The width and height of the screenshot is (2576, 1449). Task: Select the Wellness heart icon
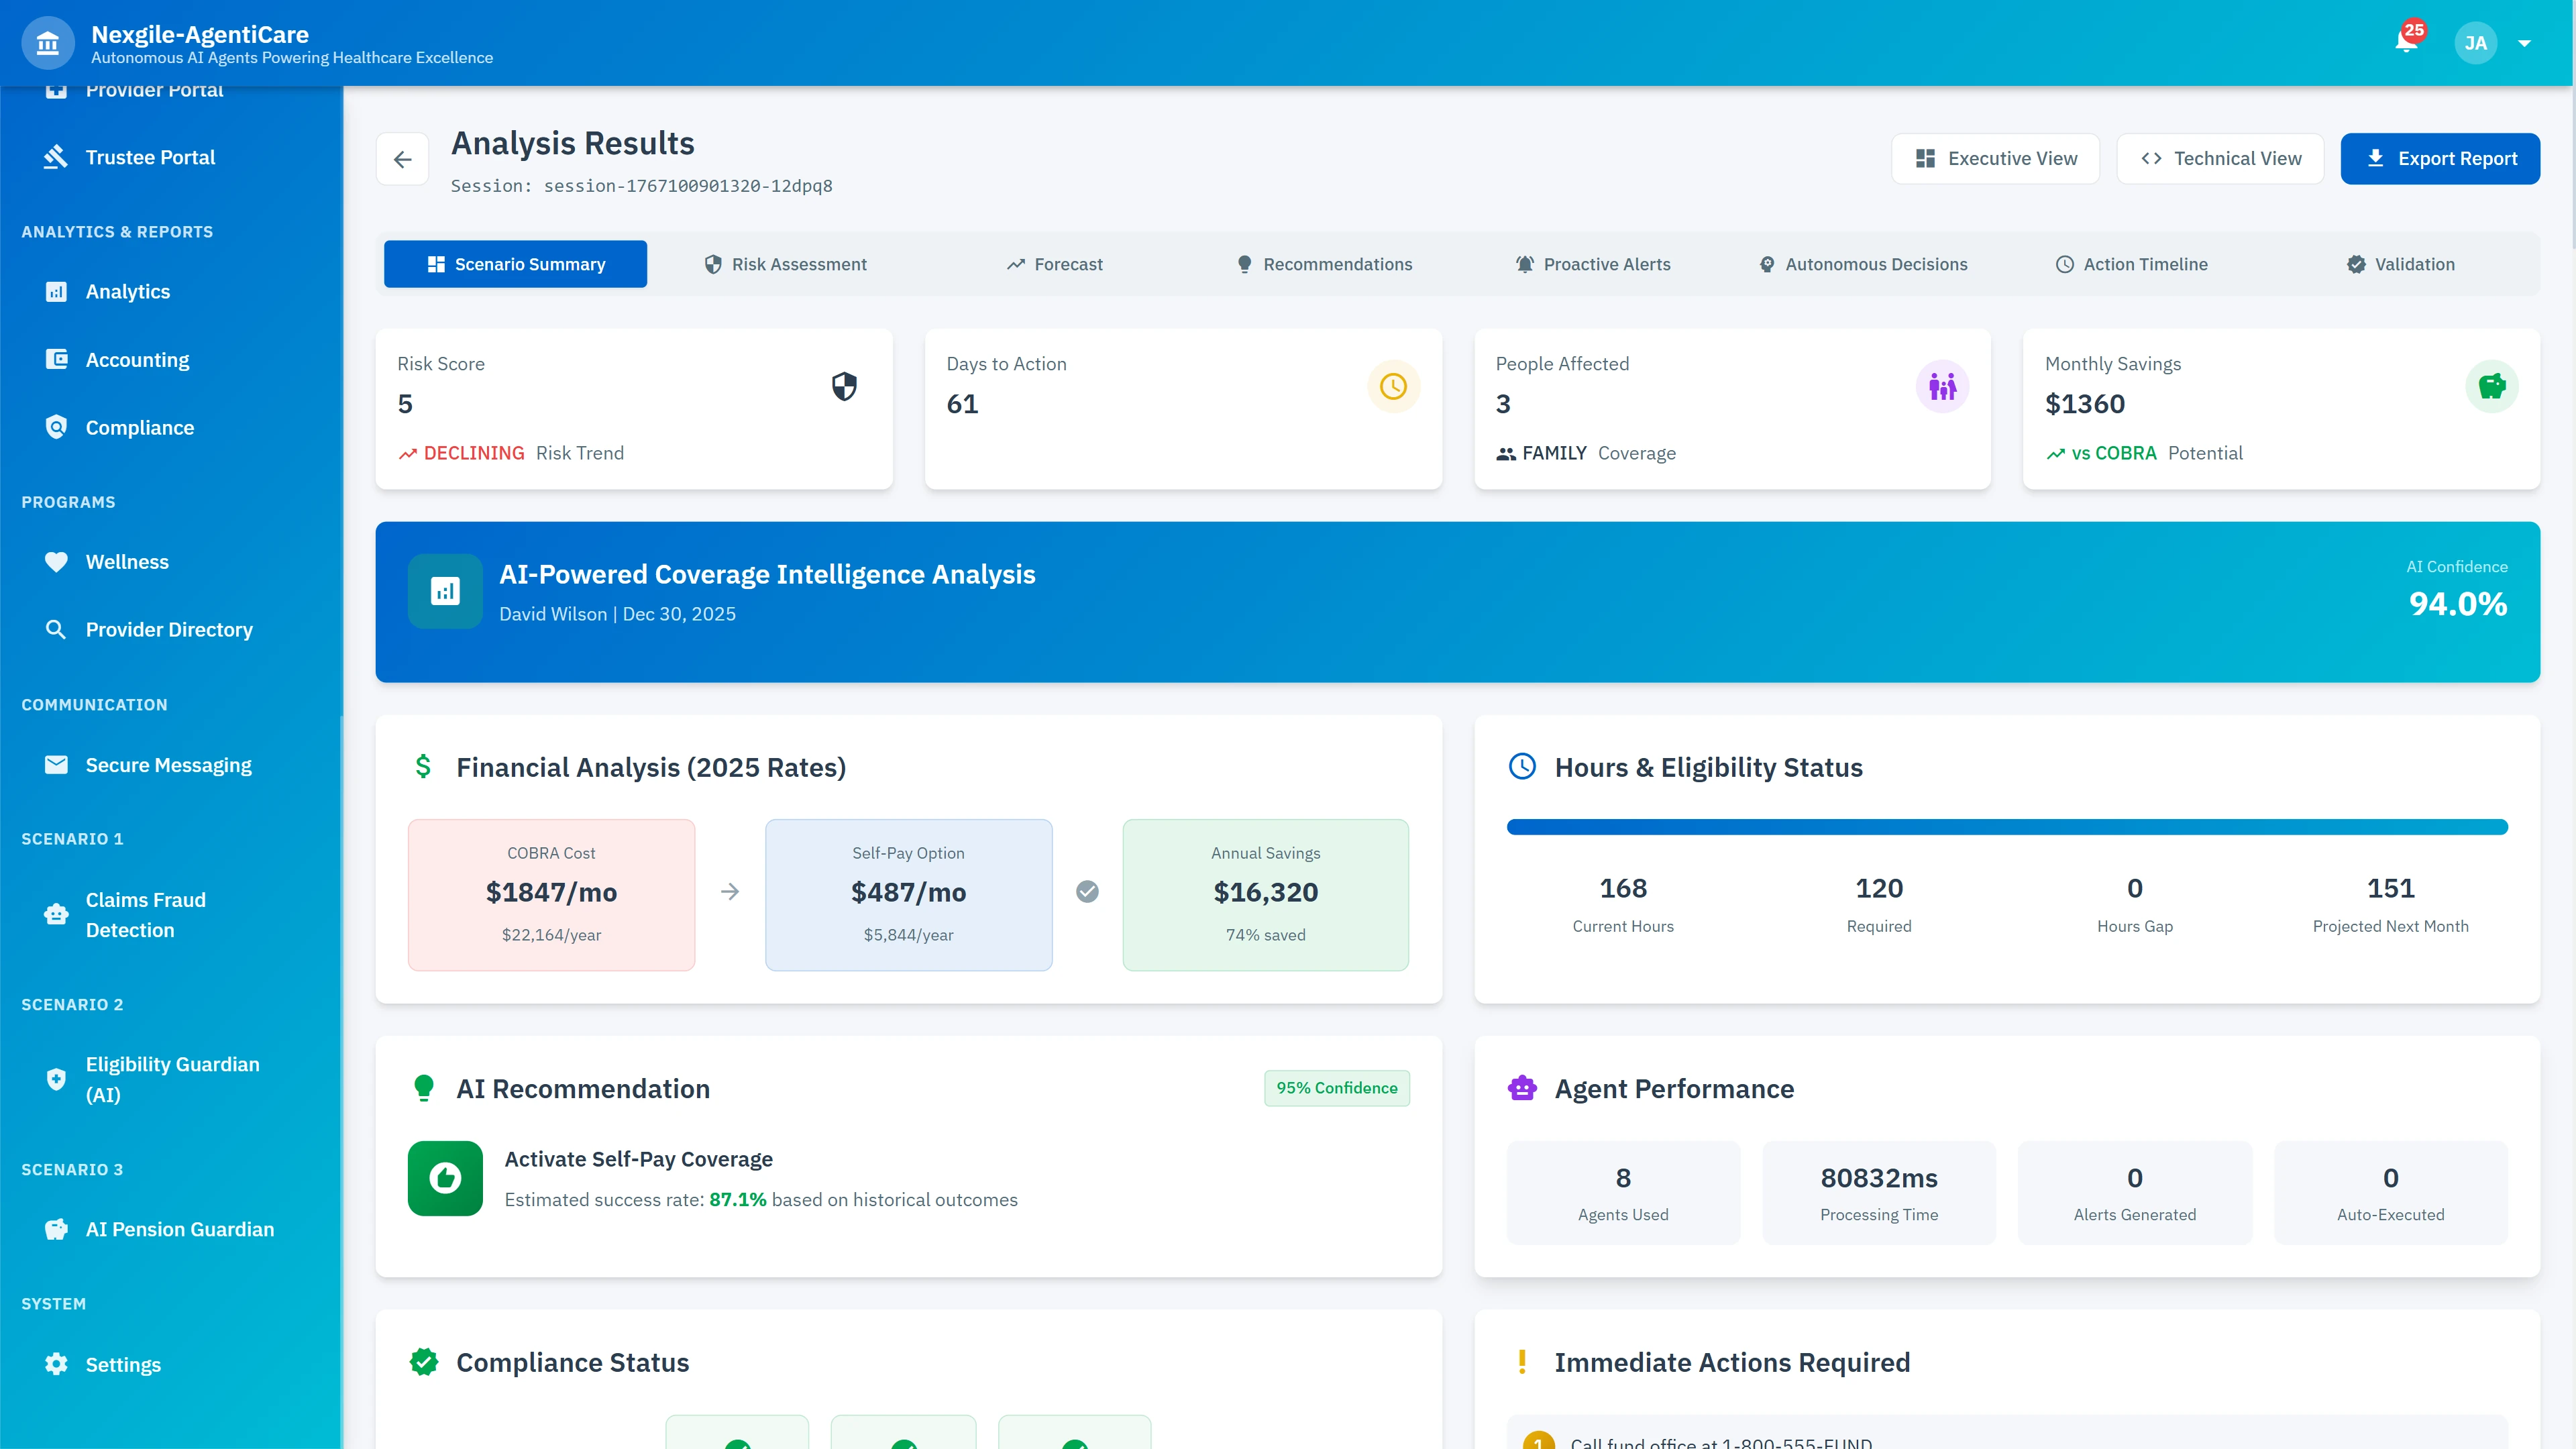[57, 561]
